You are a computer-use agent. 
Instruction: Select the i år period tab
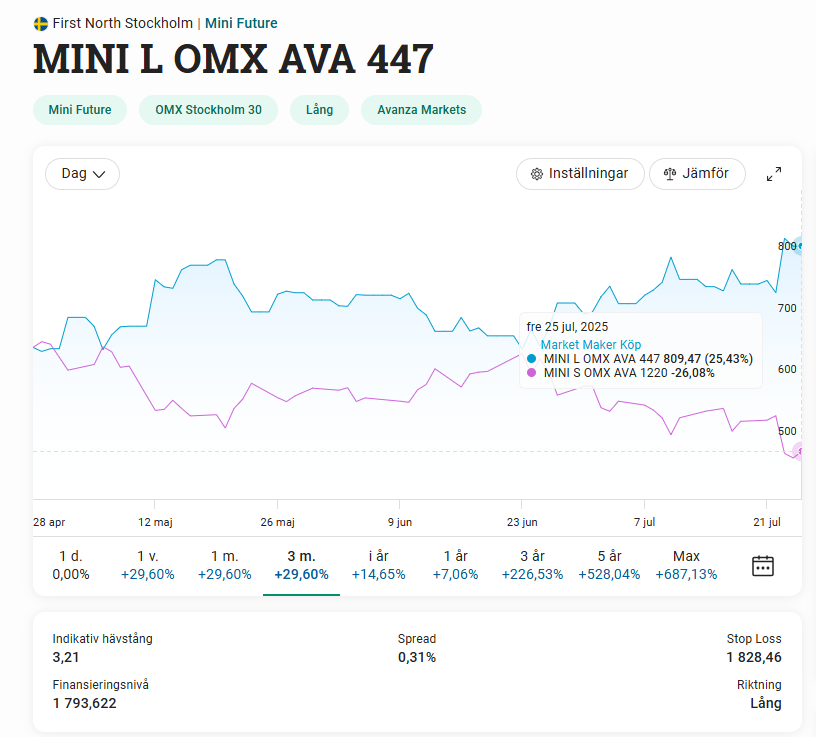378,565
